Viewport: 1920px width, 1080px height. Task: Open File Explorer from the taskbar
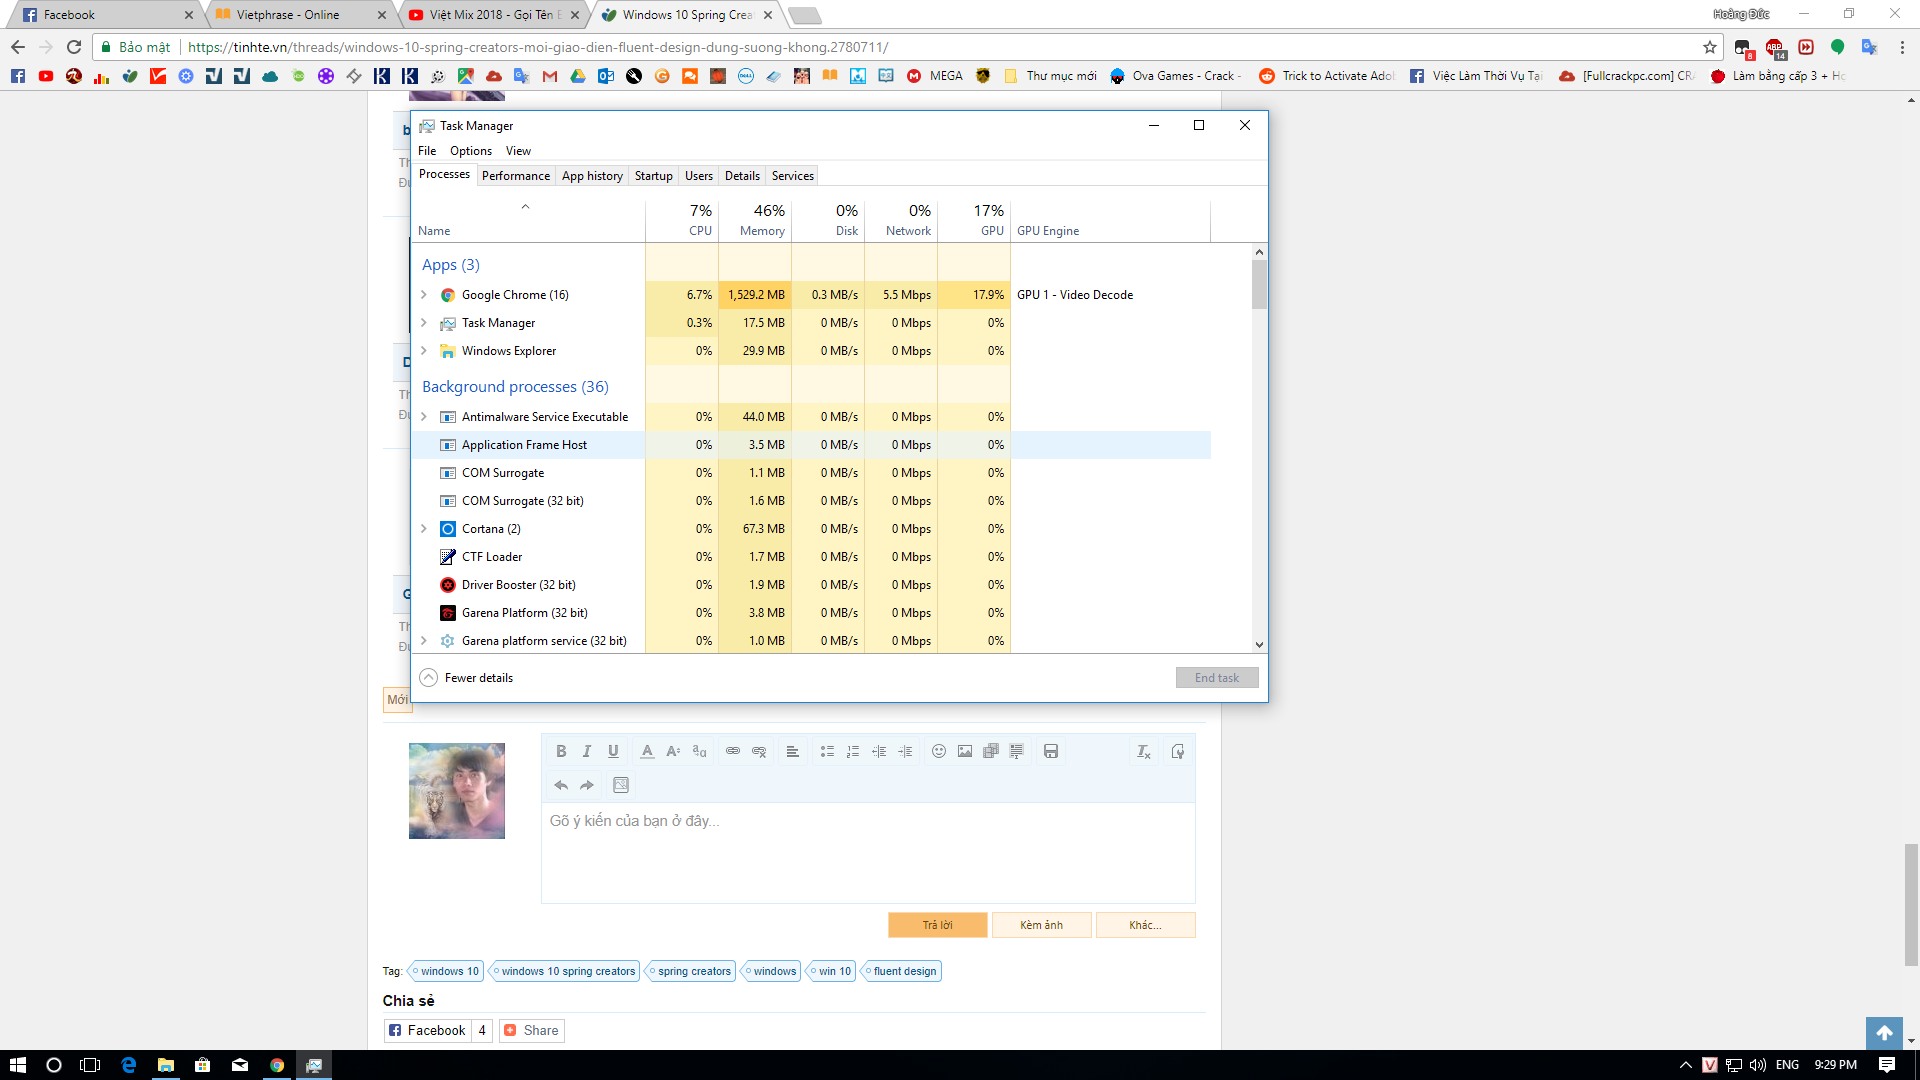click(x=166, y=1065)
